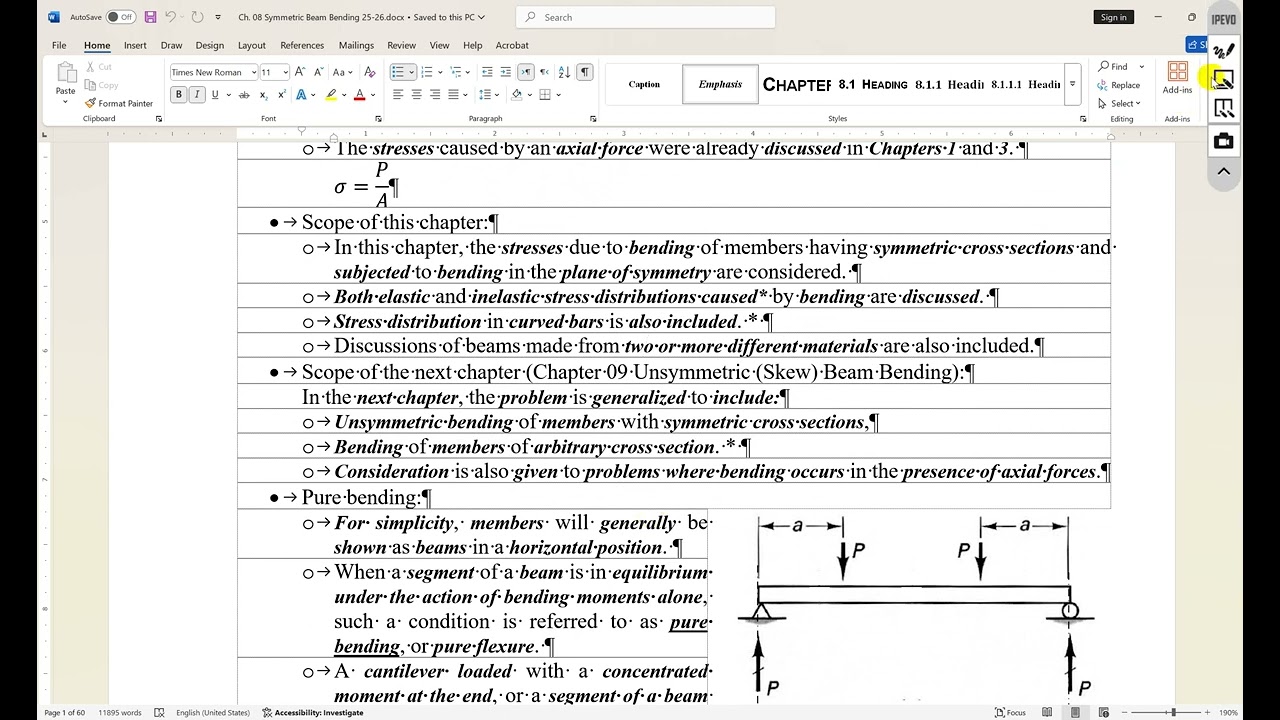
Task: Open the Add-ins gallery
Action: pyautogui.click(x=1177, y=78)
